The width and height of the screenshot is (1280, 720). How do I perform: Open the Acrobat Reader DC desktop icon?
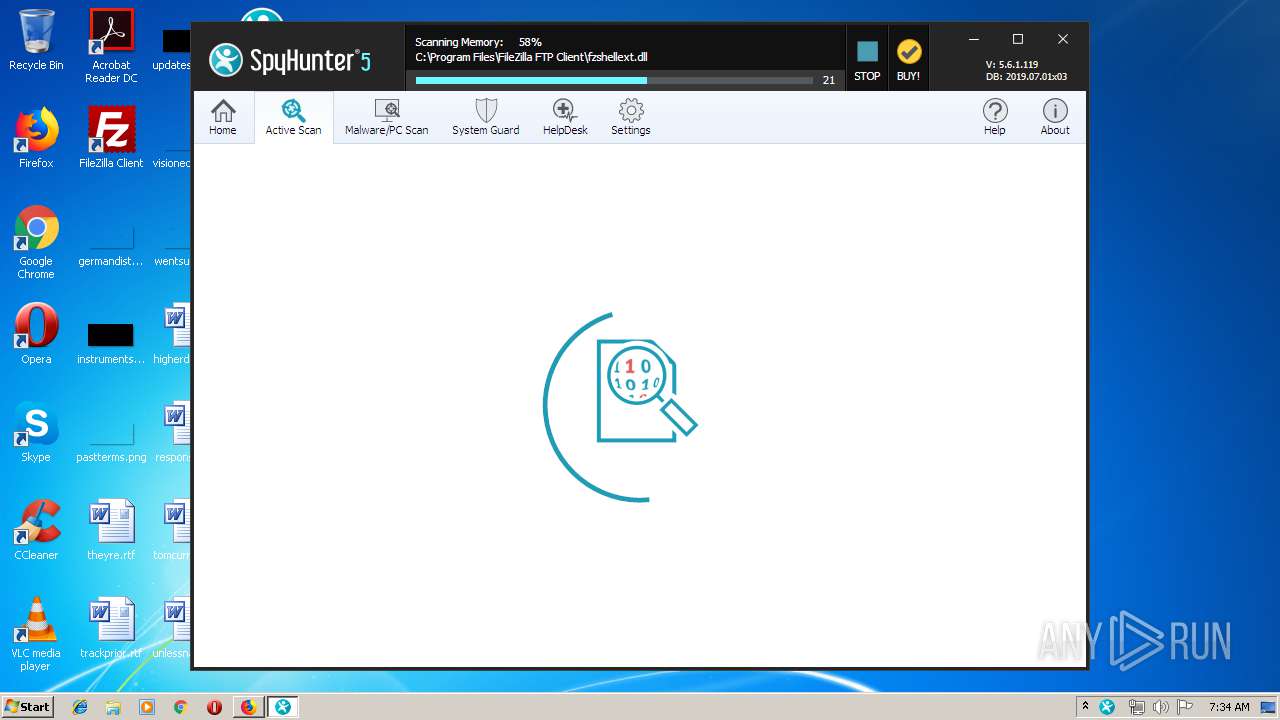pyautogui.click(x=111, y=46)
